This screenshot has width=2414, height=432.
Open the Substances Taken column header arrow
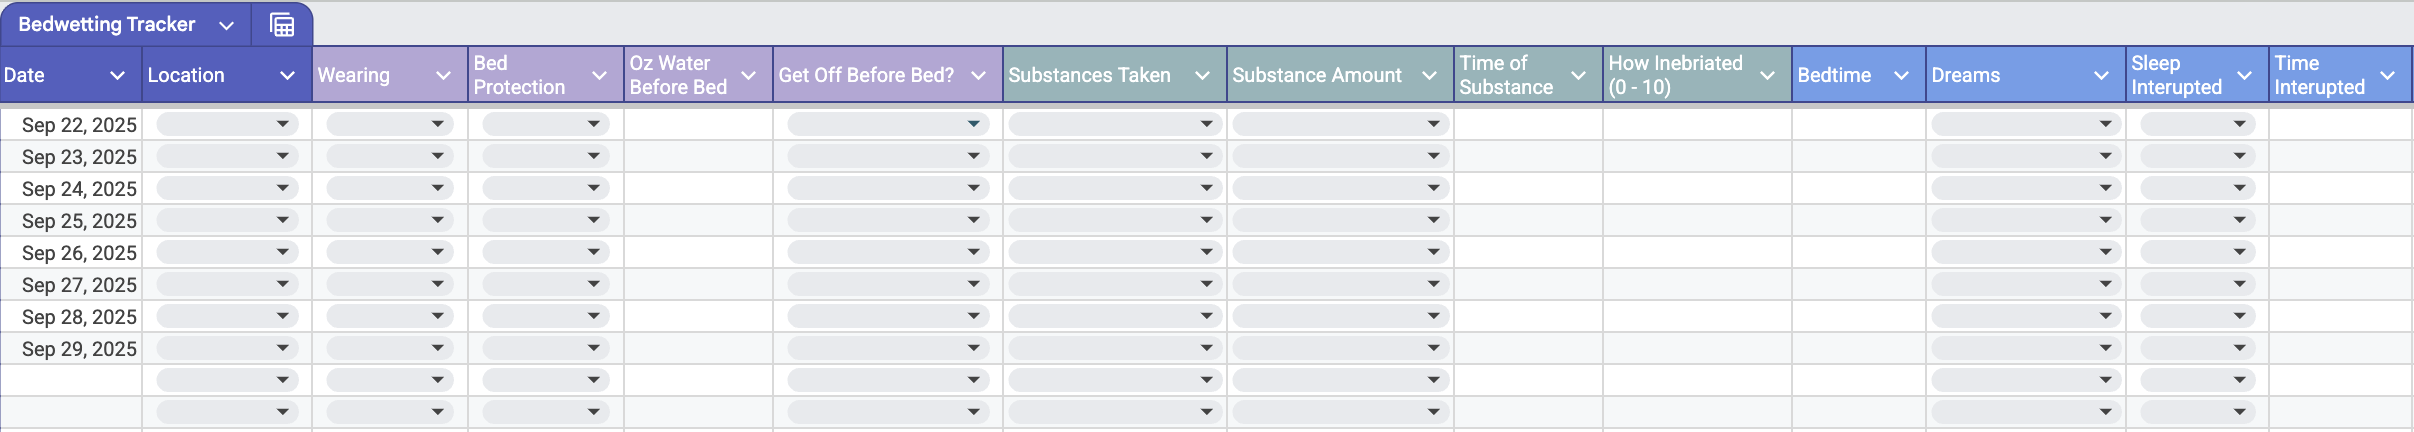(1202, 75)
